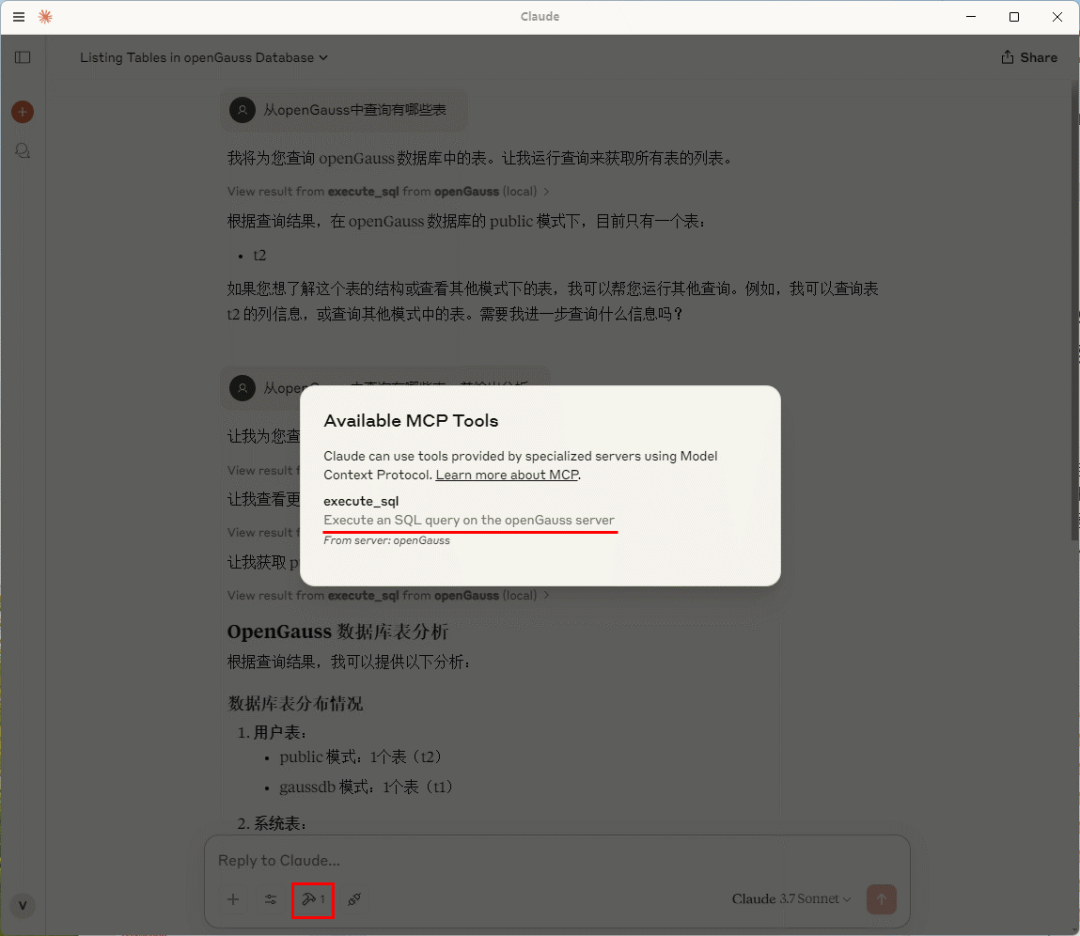The width and height of the screenshot is (1080, 936).
Task: Open the hamburger menu
Action: 18,17
